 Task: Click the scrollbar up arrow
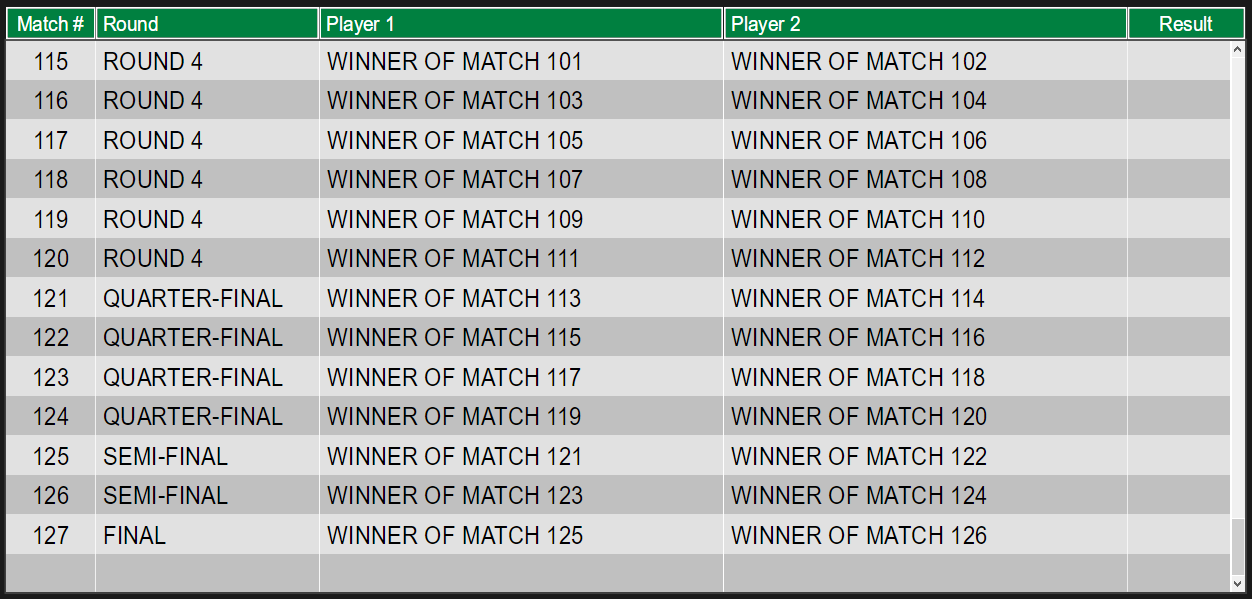coord(1238,48)
